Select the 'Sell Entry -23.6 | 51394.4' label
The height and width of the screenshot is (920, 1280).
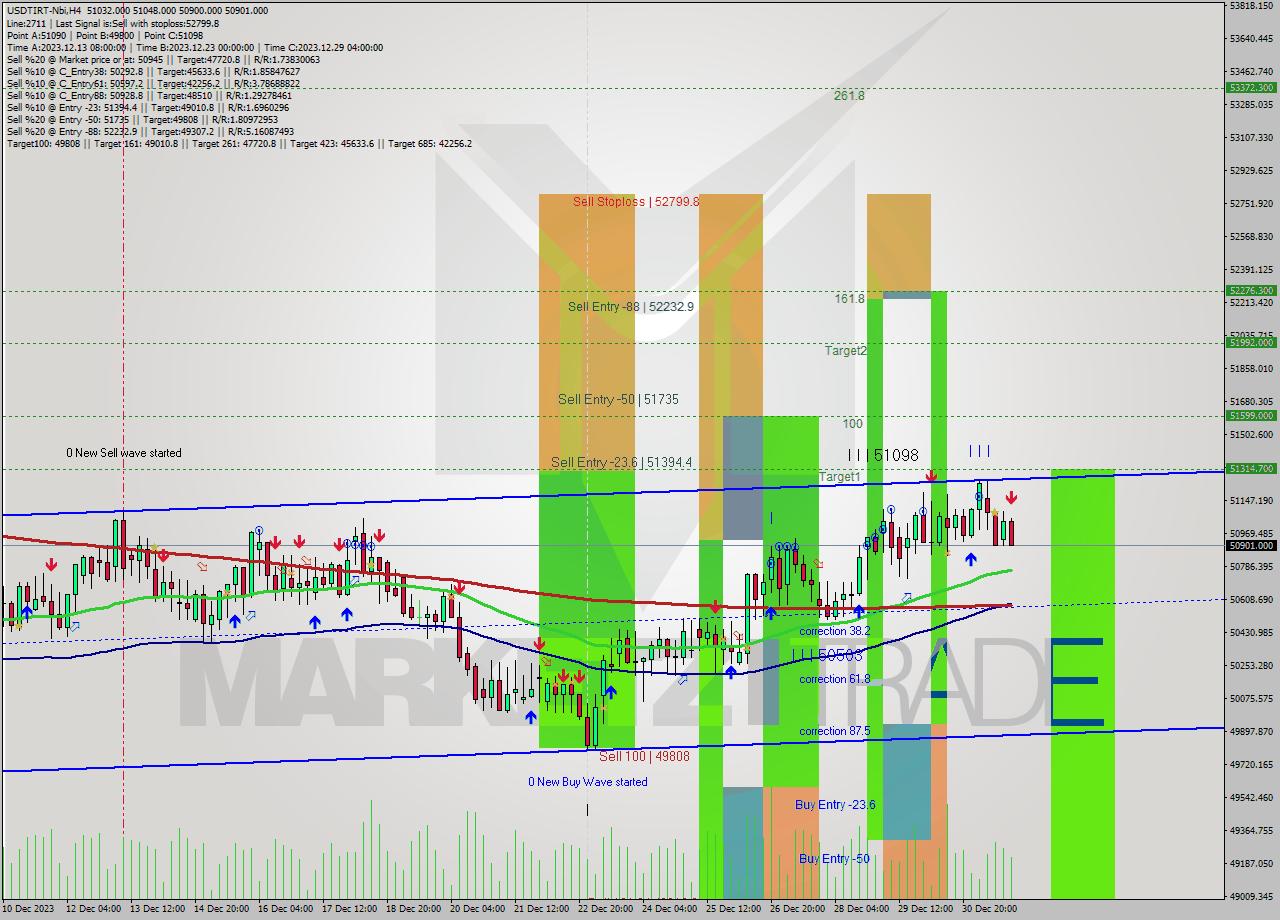(621, 463)
